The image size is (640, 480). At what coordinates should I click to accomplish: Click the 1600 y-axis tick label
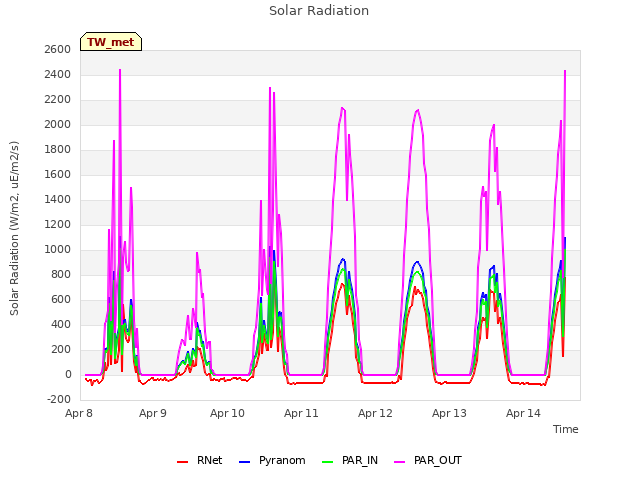[58, 174]
